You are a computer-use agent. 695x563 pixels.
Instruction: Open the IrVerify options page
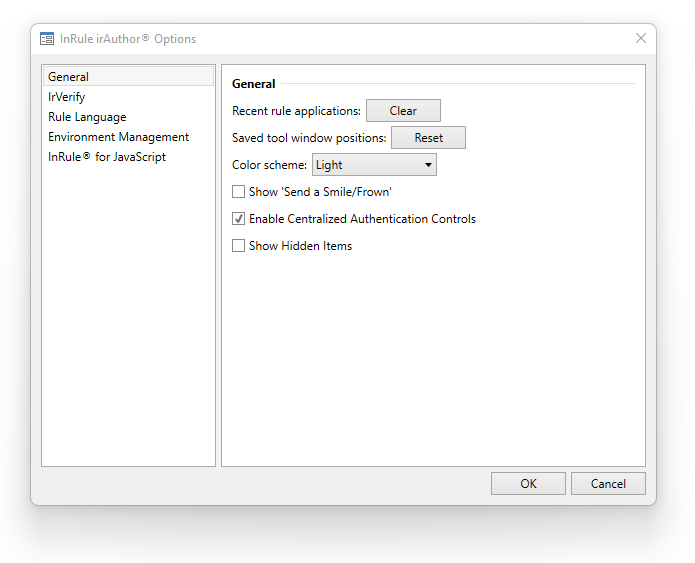point(66,97)
